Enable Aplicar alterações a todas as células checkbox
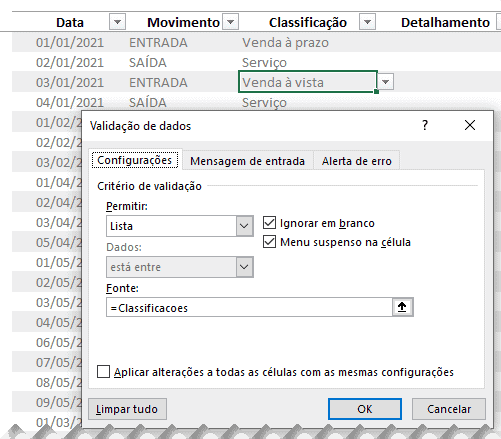Image resolution: width=501 pixels, height=439 pixels. pos(103,371)
